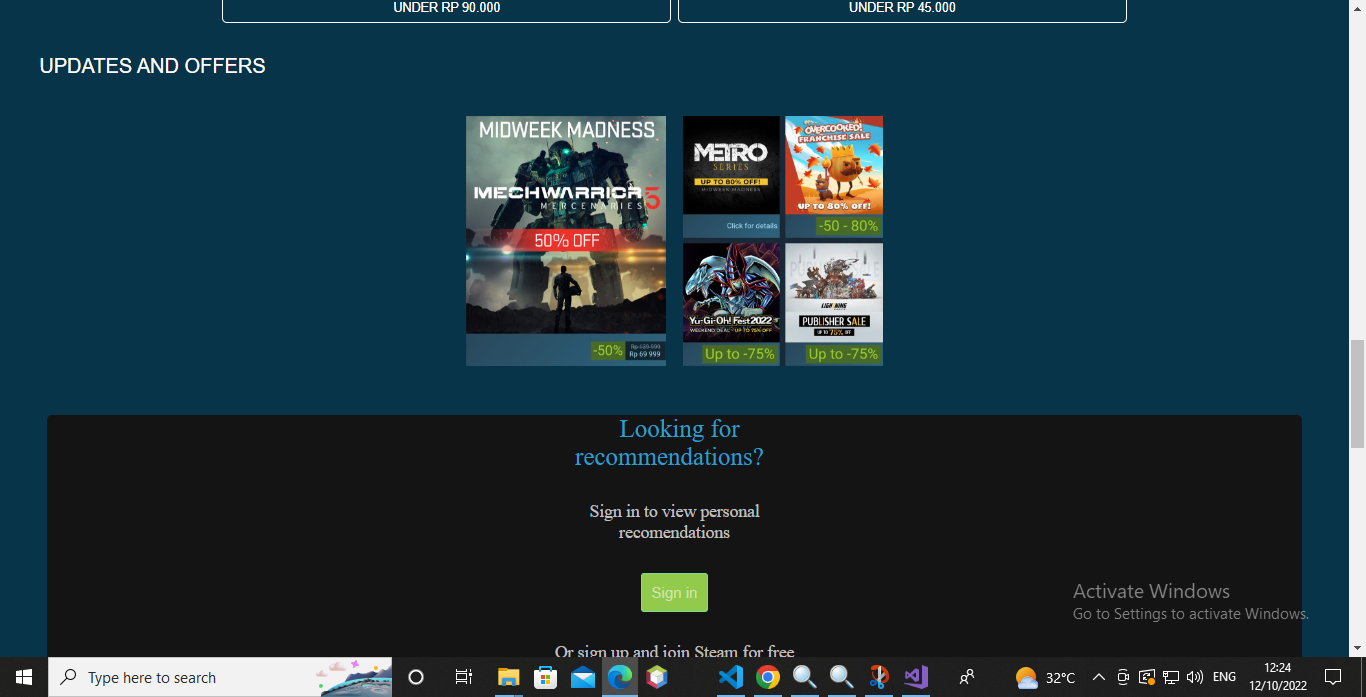Click 'Sign in to view personal recomendations' text
Viewport: 1366px width, 697px height.
click(674, 522)
